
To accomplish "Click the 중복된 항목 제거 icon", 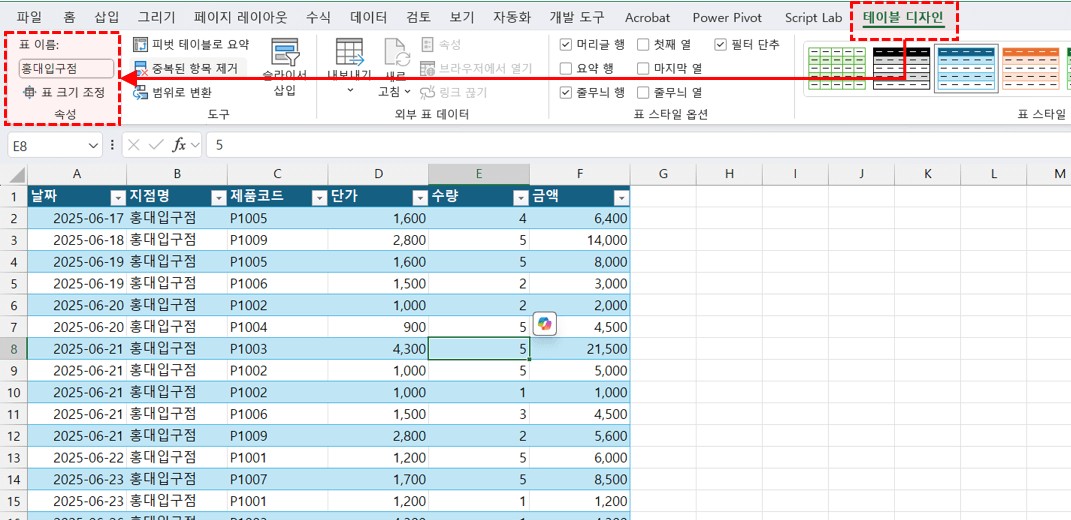I will point(141,69).
